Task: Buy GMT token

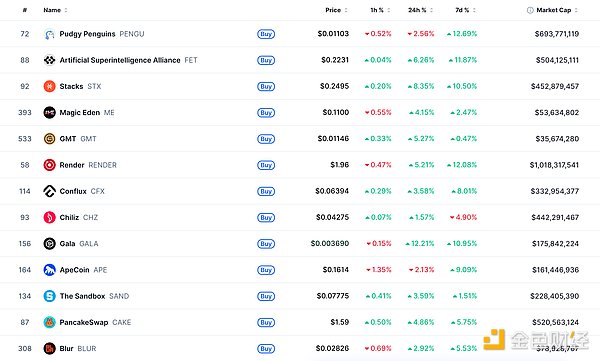Action: [x=266, y=139]
